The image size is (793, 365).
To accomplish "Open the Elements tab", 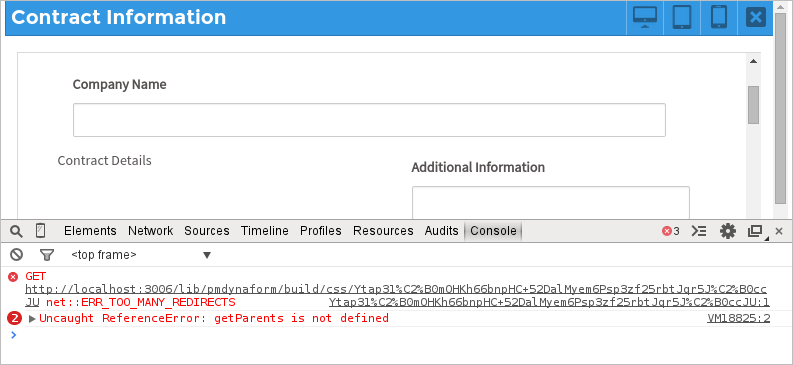I will pyautogui.click(x=90, y=231).
